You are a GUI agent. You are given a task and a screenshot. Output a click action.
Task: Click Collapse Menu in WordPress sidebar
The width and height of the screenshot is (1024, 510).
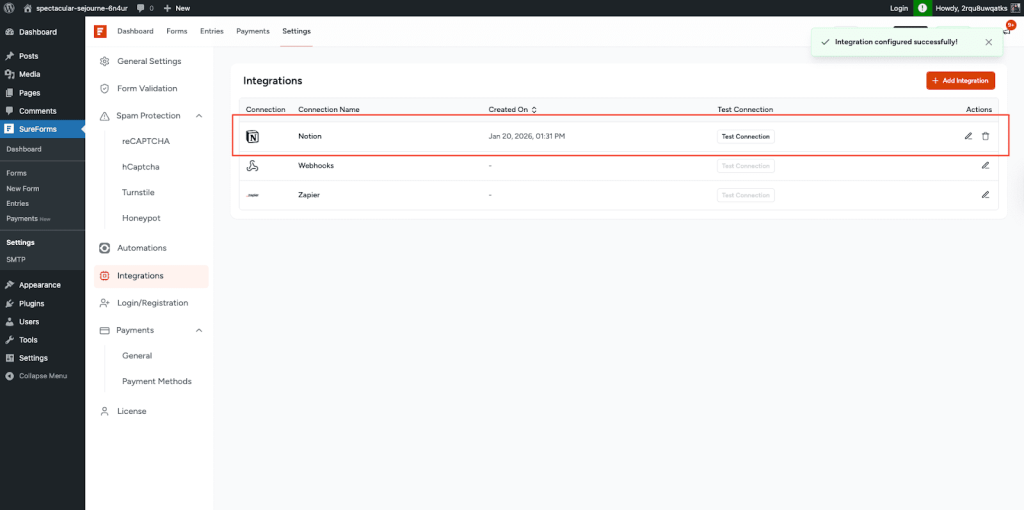click(x=42, y=376)
